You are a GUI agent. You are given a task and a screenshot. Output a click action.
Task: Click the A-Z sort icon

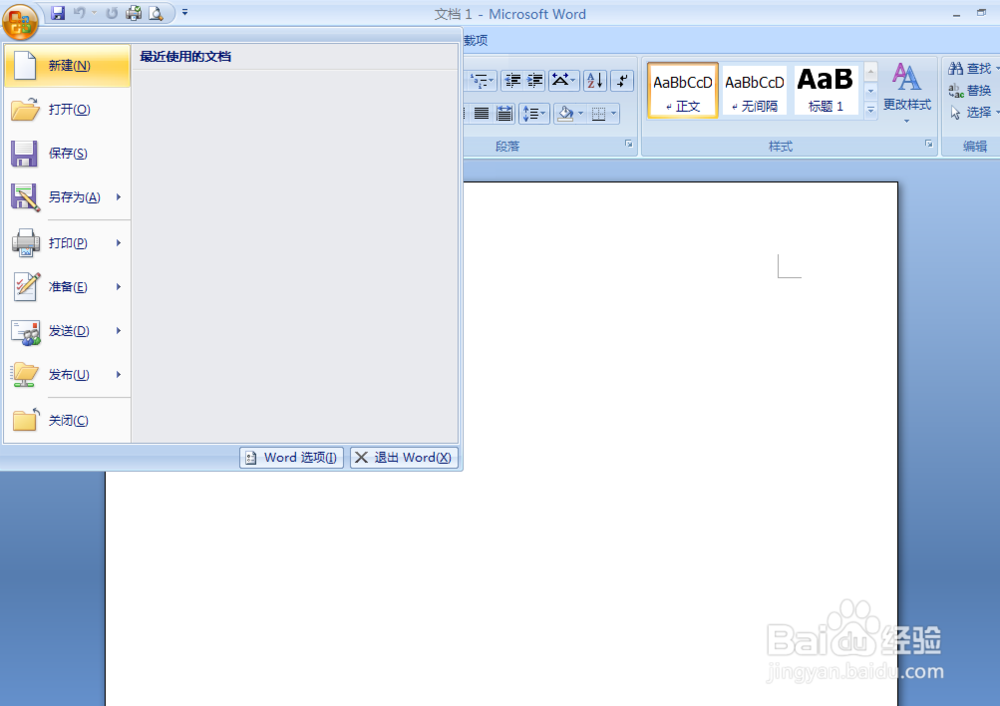point(595,81)
